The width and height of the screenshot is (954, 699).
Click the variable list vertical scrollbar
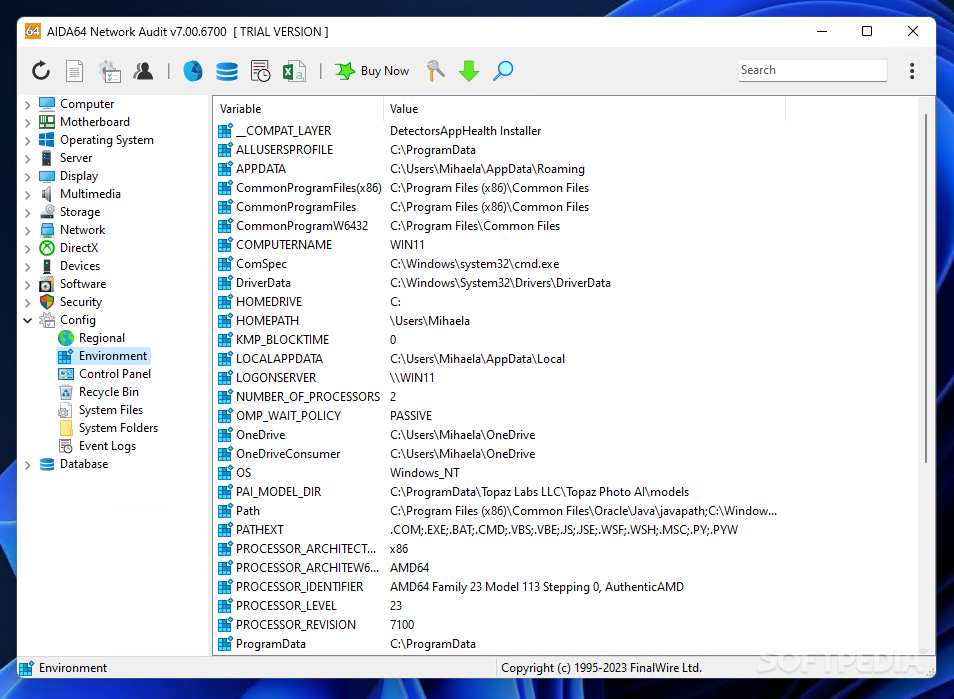926,288
